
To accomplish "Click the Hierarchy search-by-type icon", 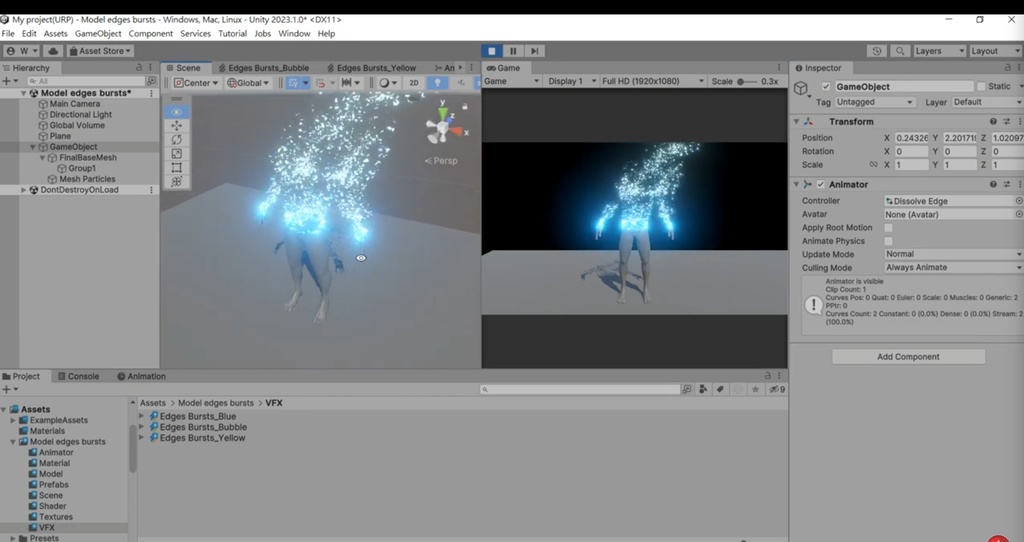I will click(x=152, y=81).
